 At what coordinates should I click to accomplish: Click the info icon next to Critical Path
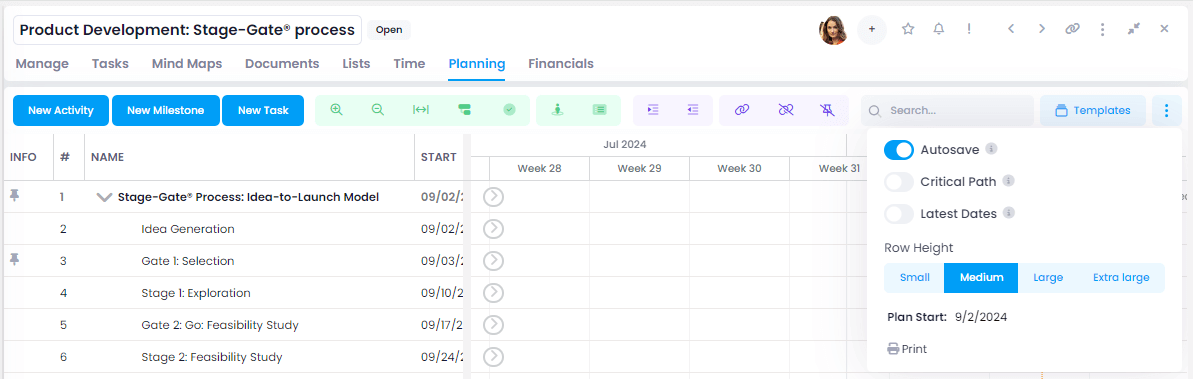tap(1008, 181)
